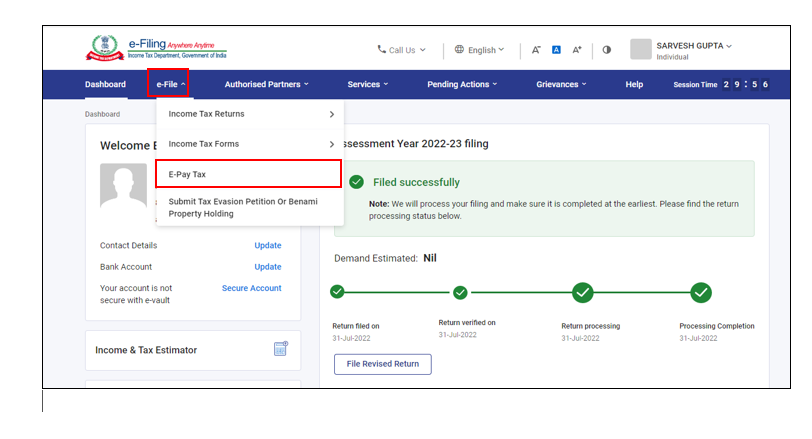Open the Authorised Partners menu
The image size is (812, 439).
(x=266, y=84)
